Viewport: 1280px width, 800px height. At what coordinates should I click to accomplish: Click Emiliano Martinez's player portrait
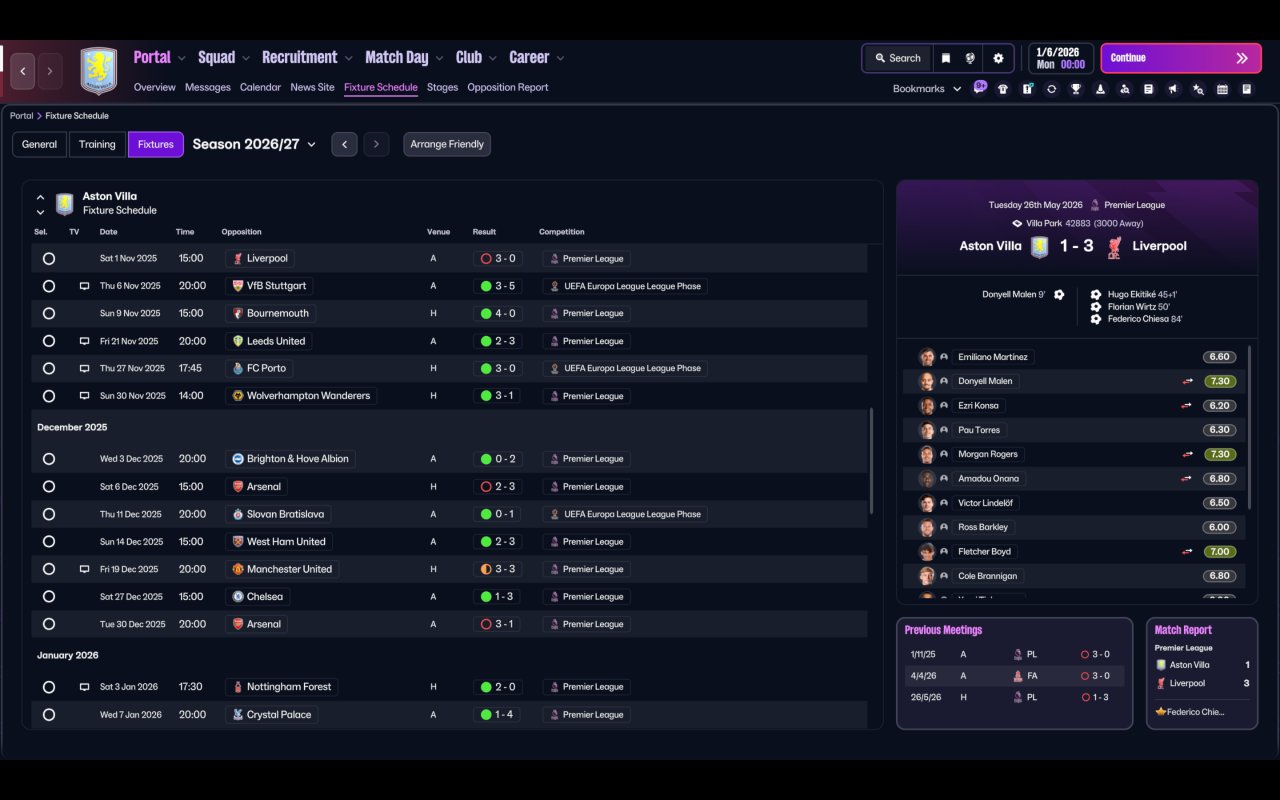(927, 357)
